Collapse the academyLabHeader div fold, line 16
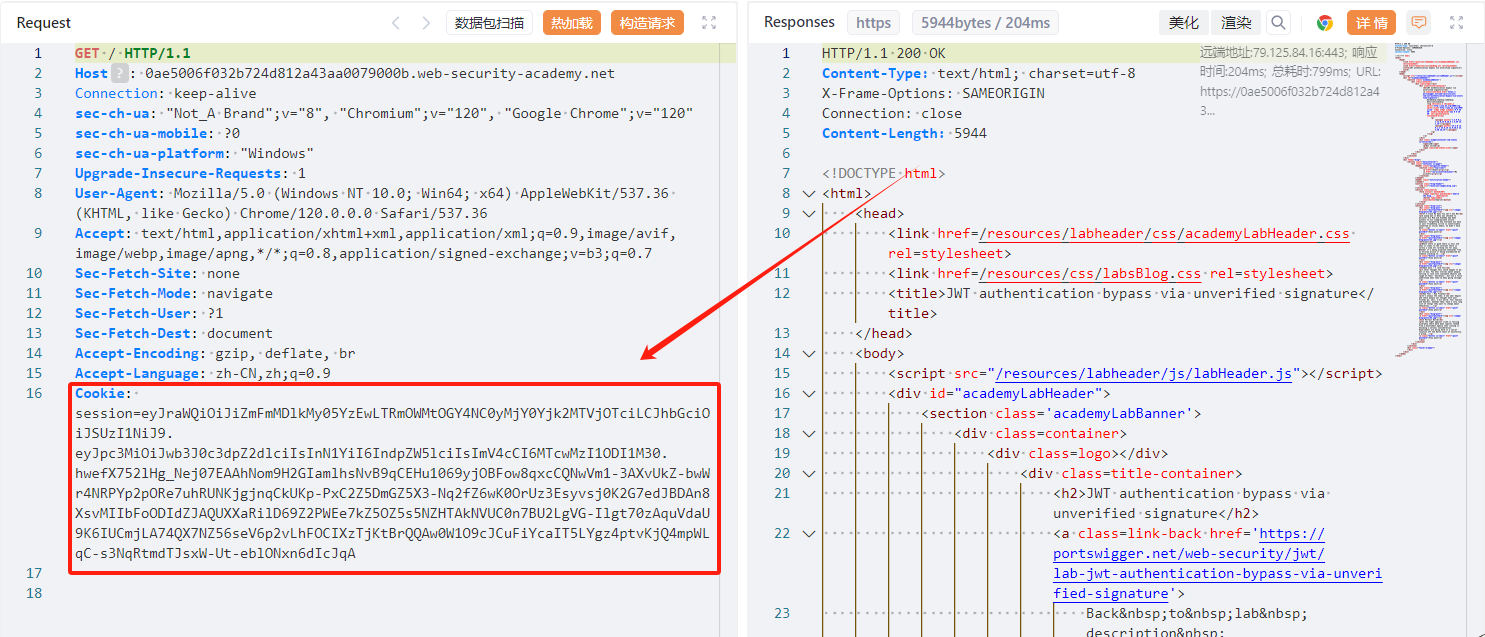The image size is (1485, 637). [x=809, y=393]
